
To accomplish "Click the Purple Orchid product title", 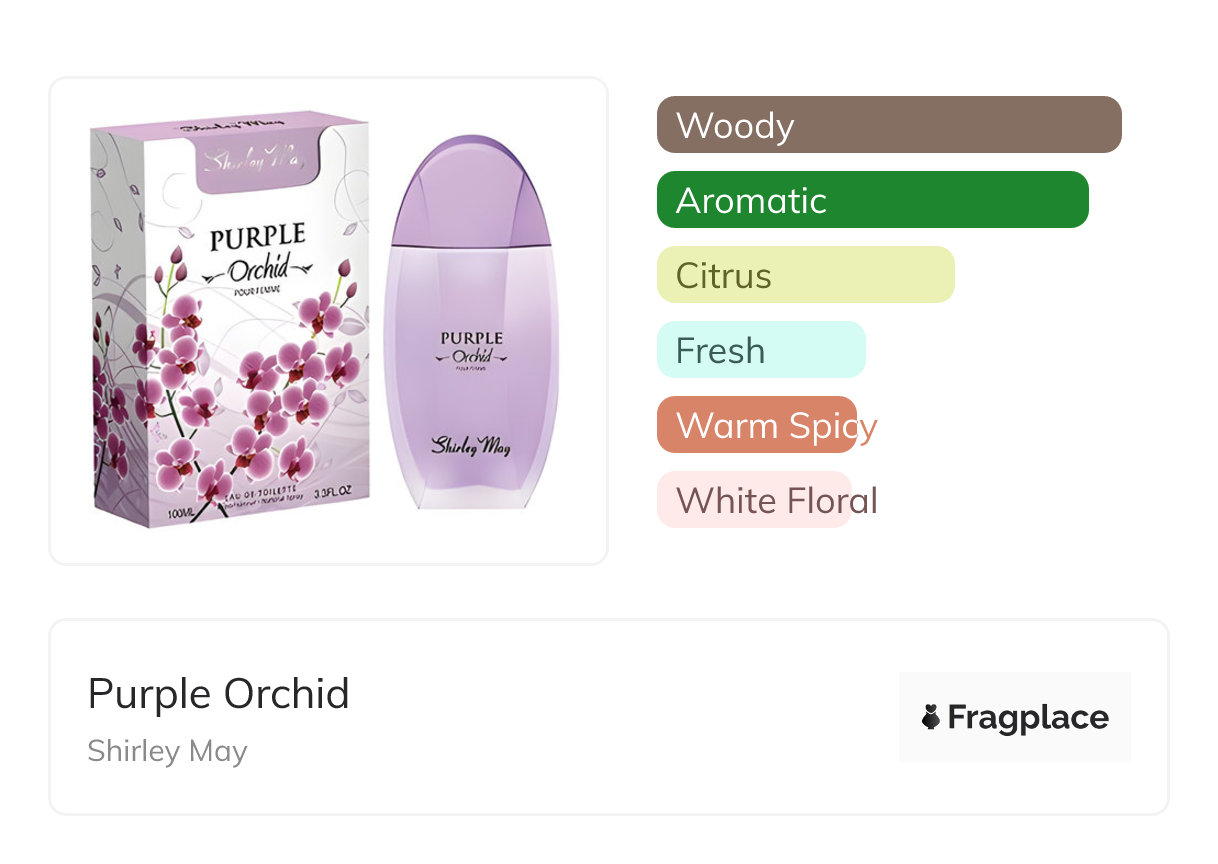I will 218,693.
